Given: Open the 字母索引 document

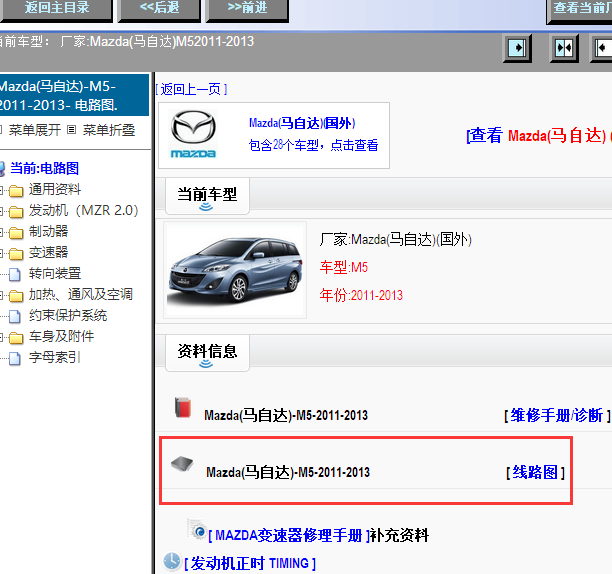Looking at the screenshot, I should [55, 357].
